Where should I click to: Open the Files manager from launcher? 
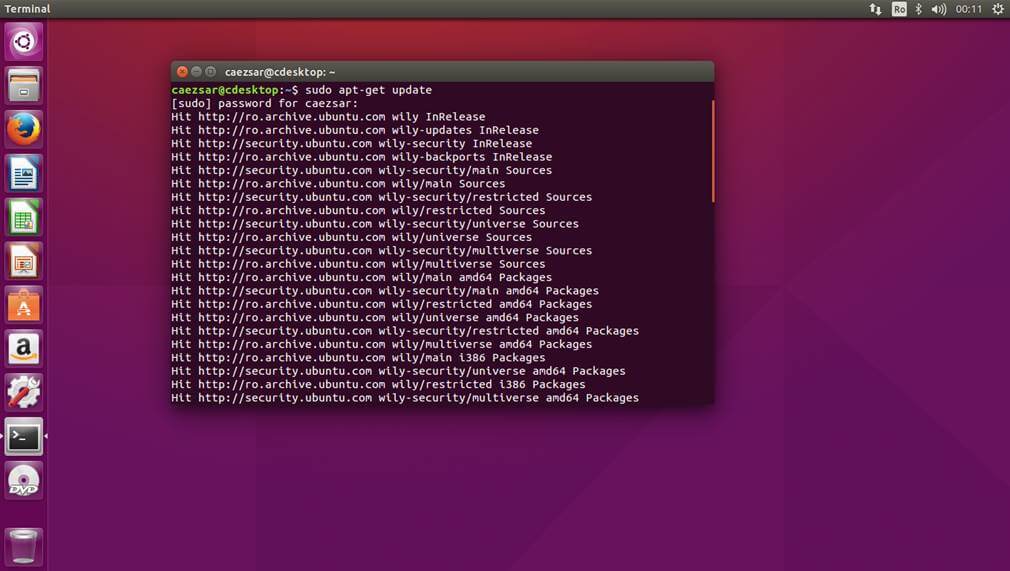(24, 85)
